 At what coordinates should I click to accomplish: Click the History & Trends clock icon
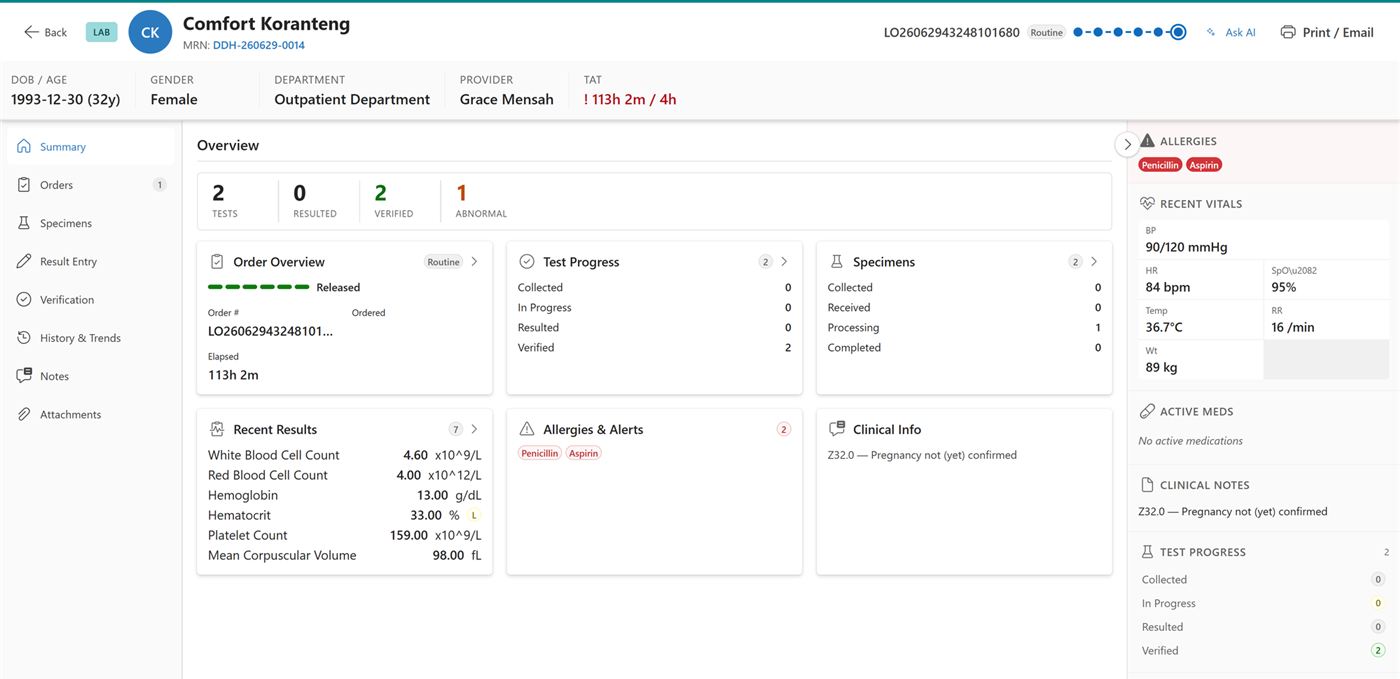(x=24, y=338)
